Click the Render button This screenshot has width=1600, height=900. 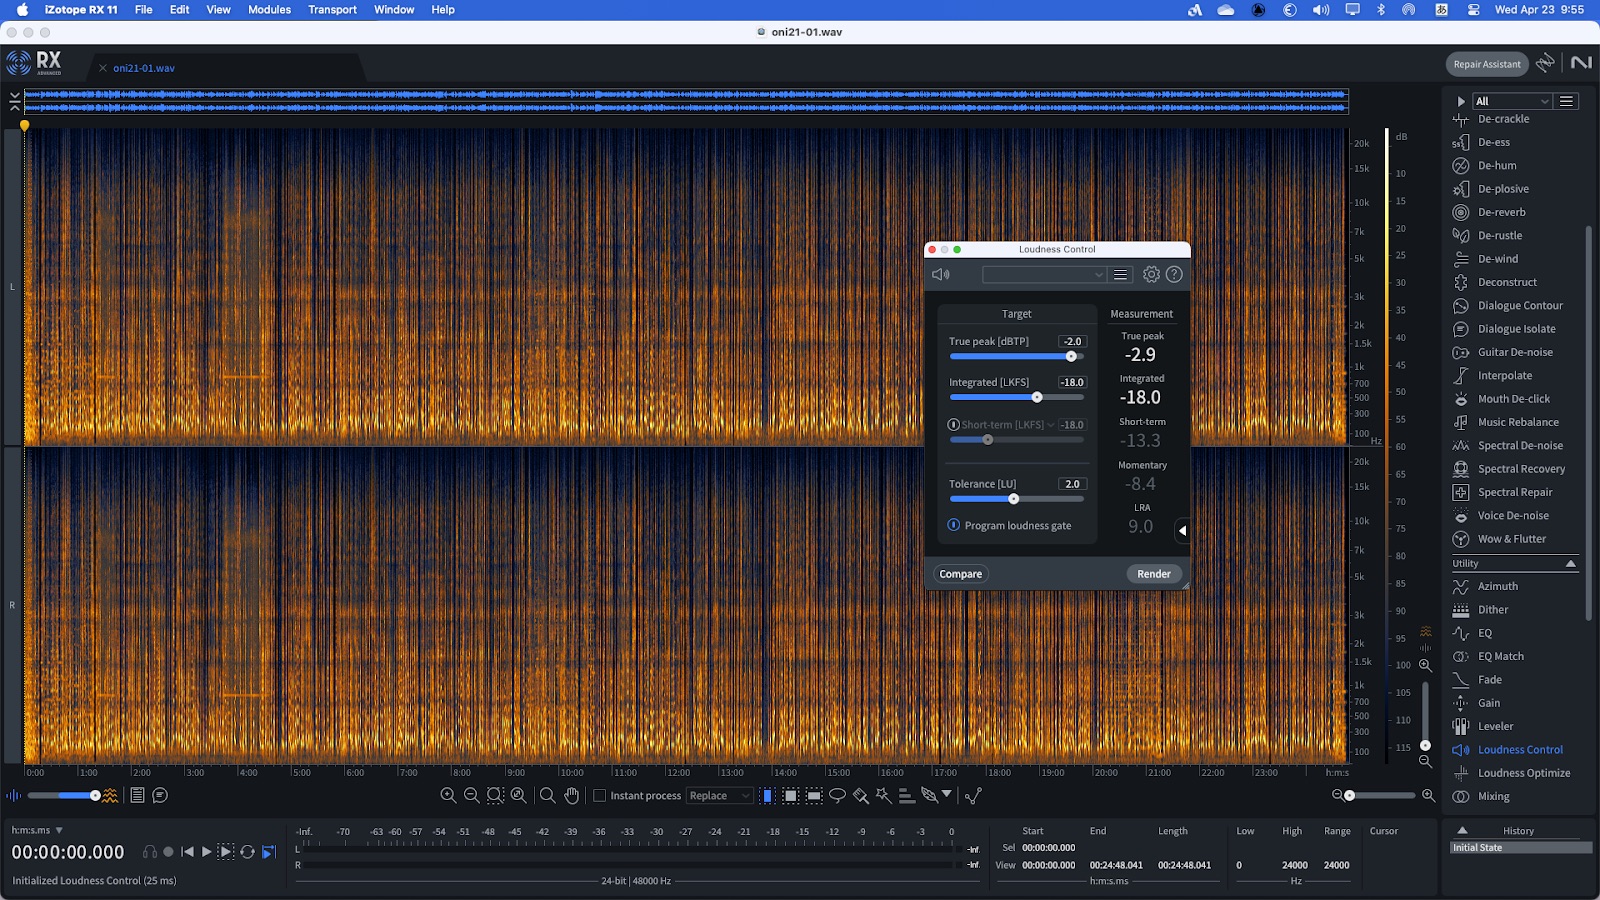click(1153, 574)
